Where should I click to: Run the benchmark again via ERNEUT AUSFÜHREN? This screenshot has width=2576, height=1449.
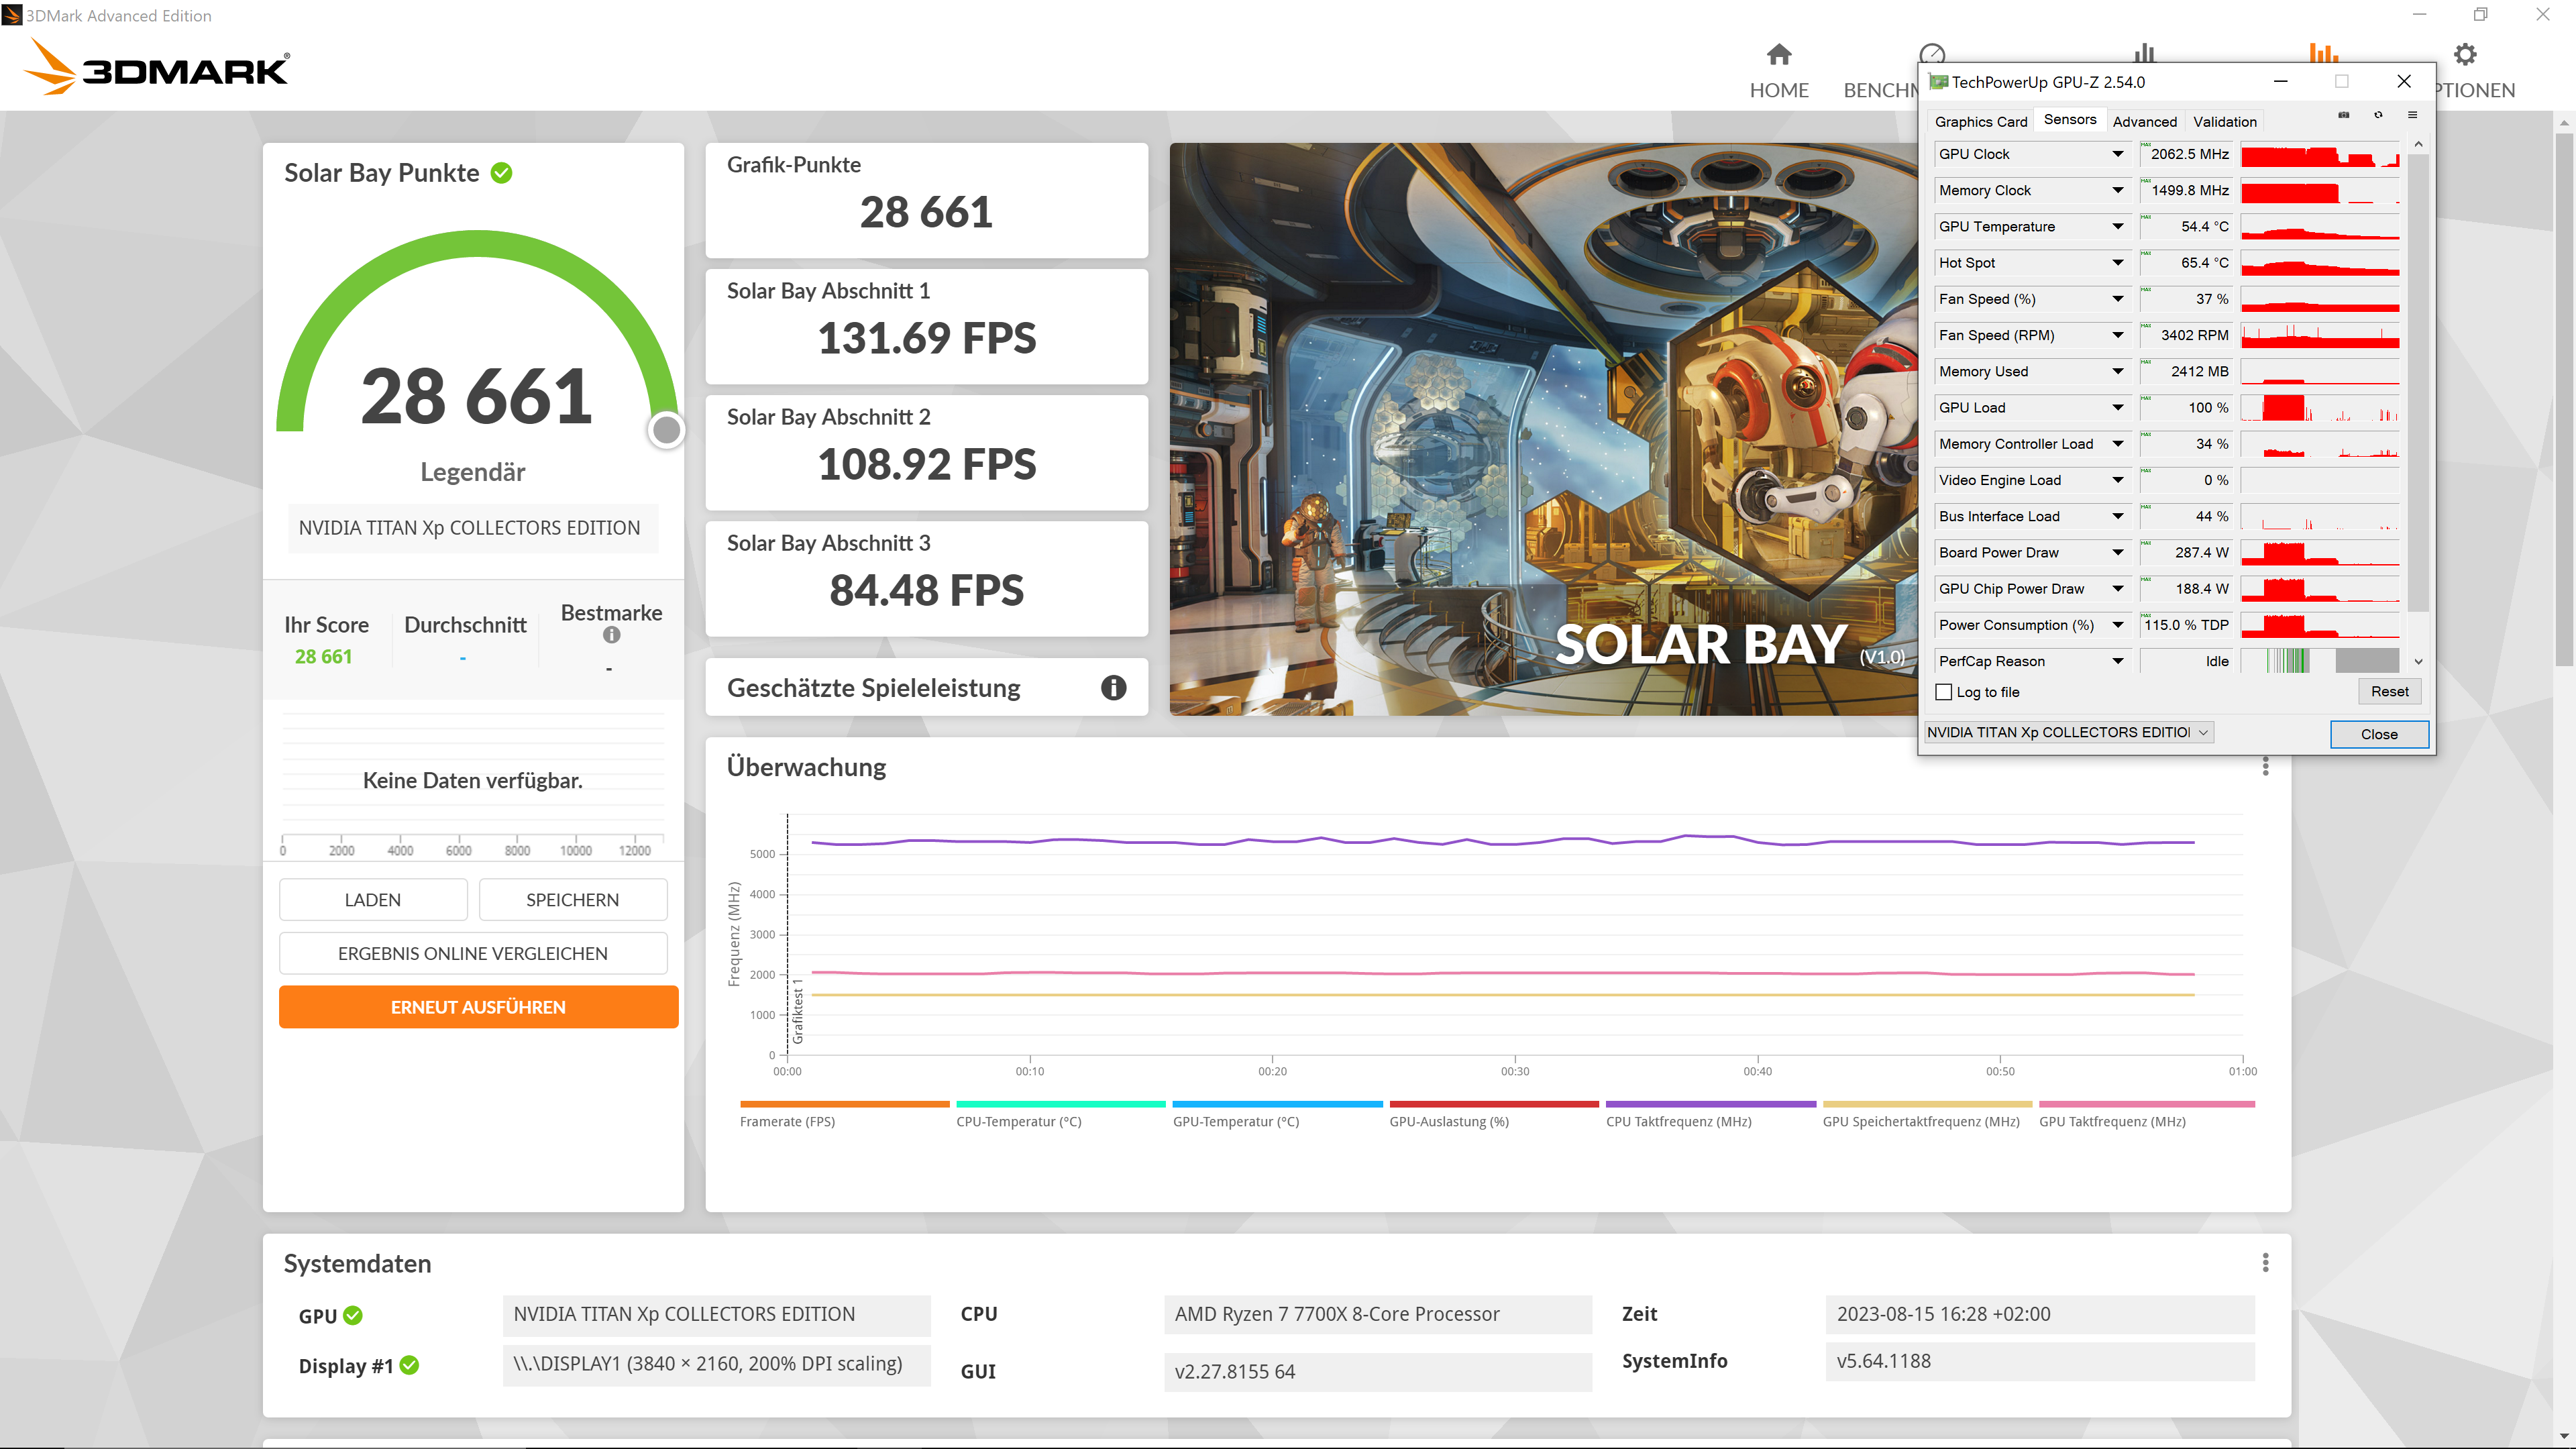(478, 1007)
